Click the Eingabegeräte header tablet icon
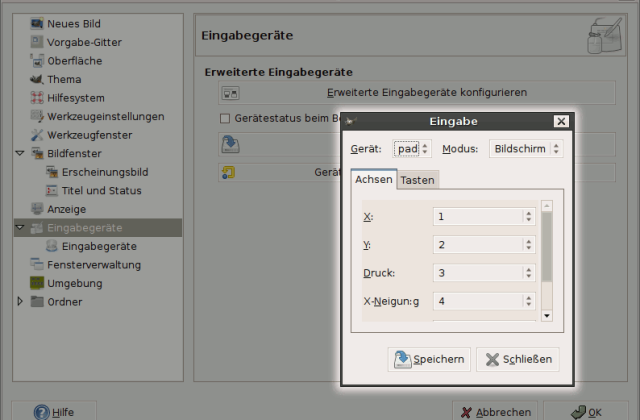640x420 pixels. point(605,36)
